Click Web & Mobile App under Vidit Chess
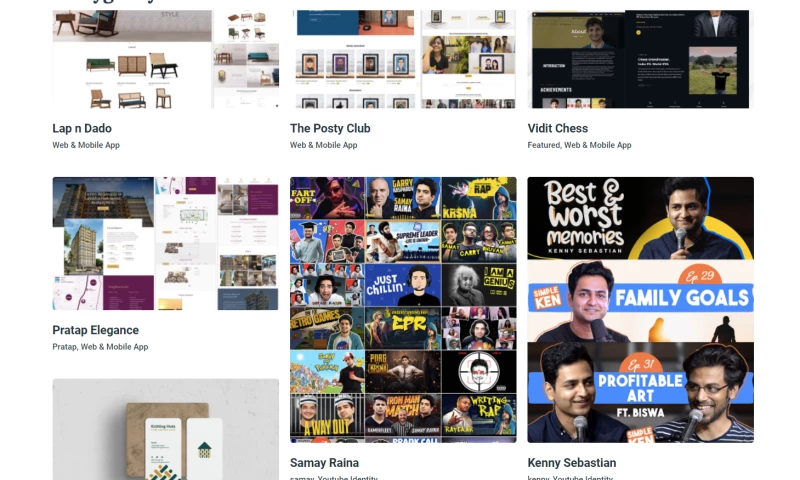This screenshot has height=480, width=800. [598, 145]
